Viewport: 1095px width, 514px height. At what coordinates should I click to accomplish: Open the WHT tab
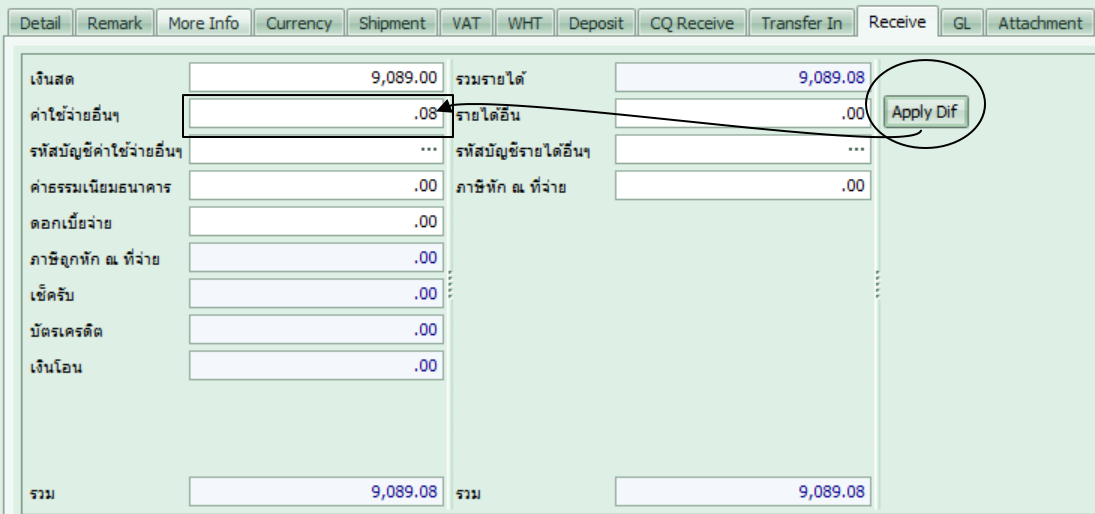click(x=525, y=23)
